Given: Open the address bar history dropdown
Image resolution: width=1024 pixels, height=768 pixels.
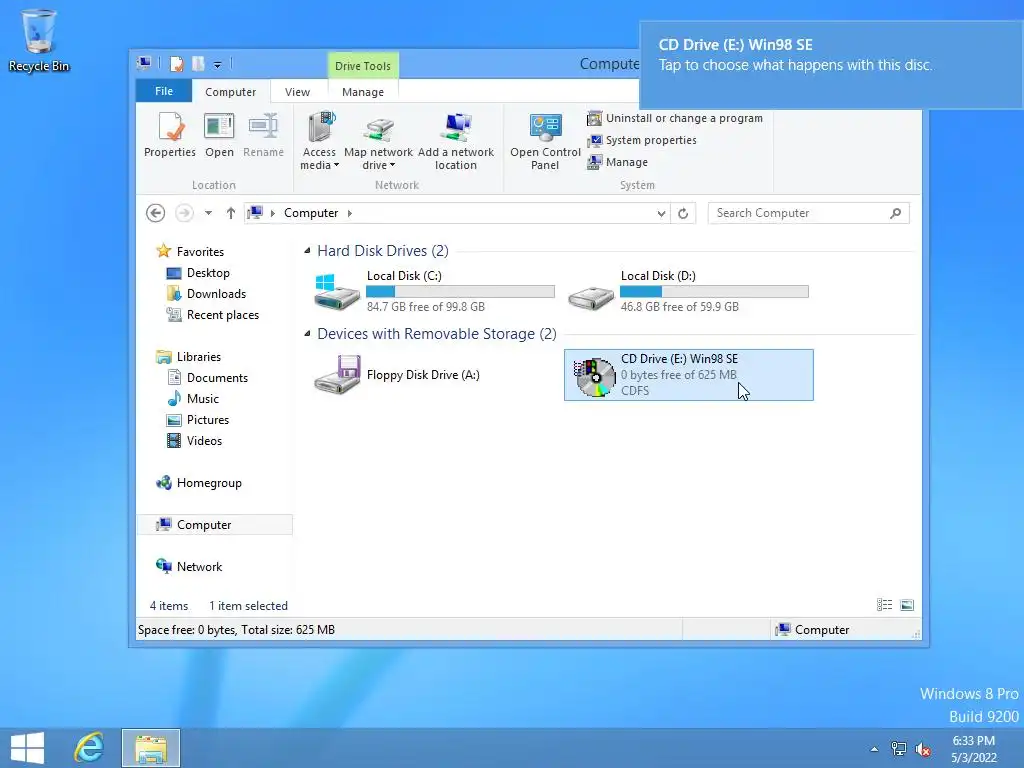Looking at the screenshot, I should click(x=661, y=214).
